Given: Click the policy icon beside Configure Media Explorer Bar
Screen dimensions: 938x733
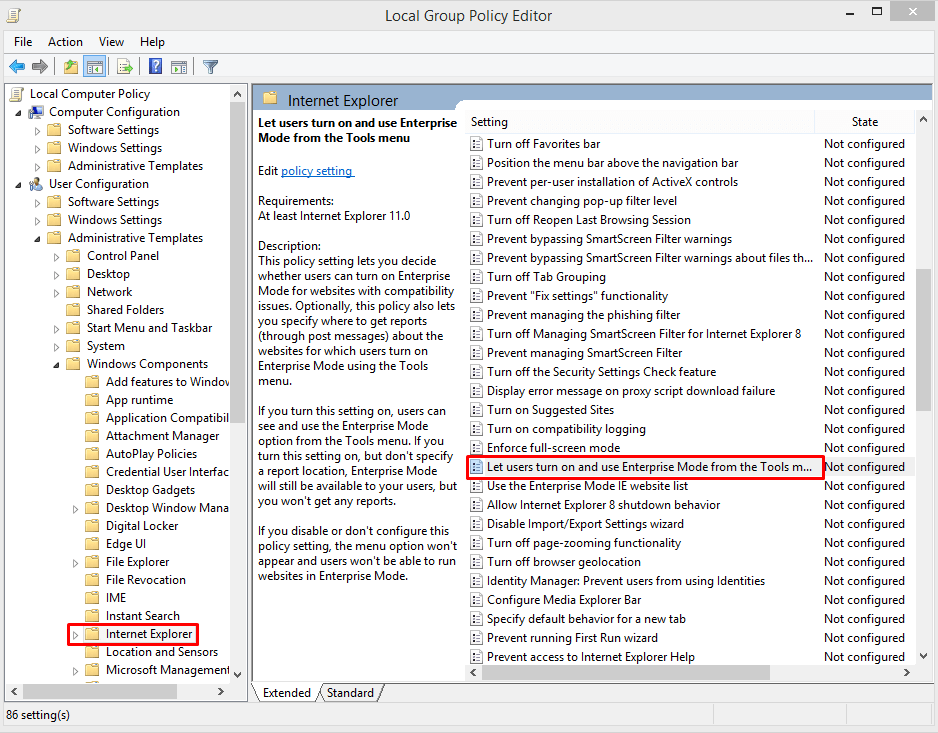Looking at the screenshot, I should point(476,600).
